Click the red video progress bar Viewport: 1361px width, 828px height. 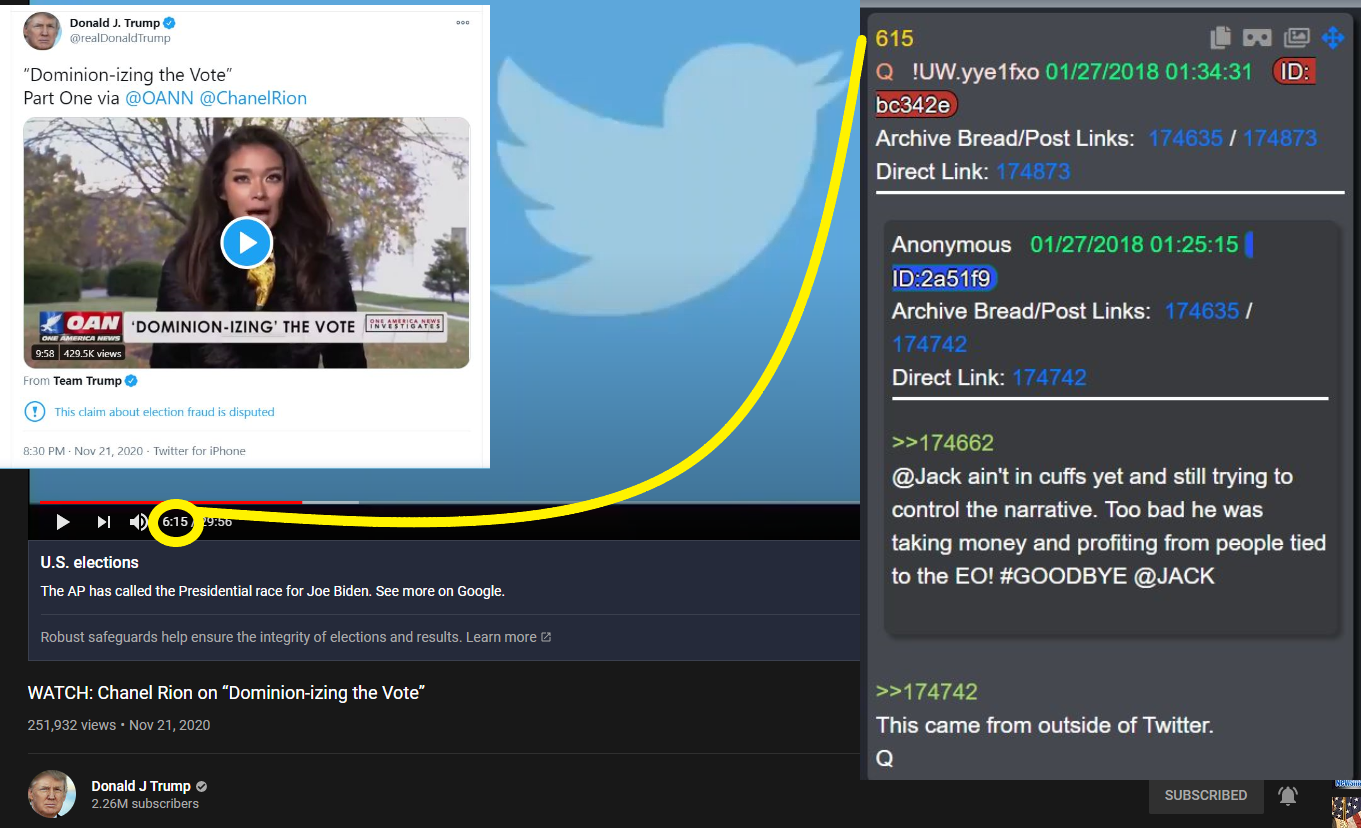pos(165,502)
